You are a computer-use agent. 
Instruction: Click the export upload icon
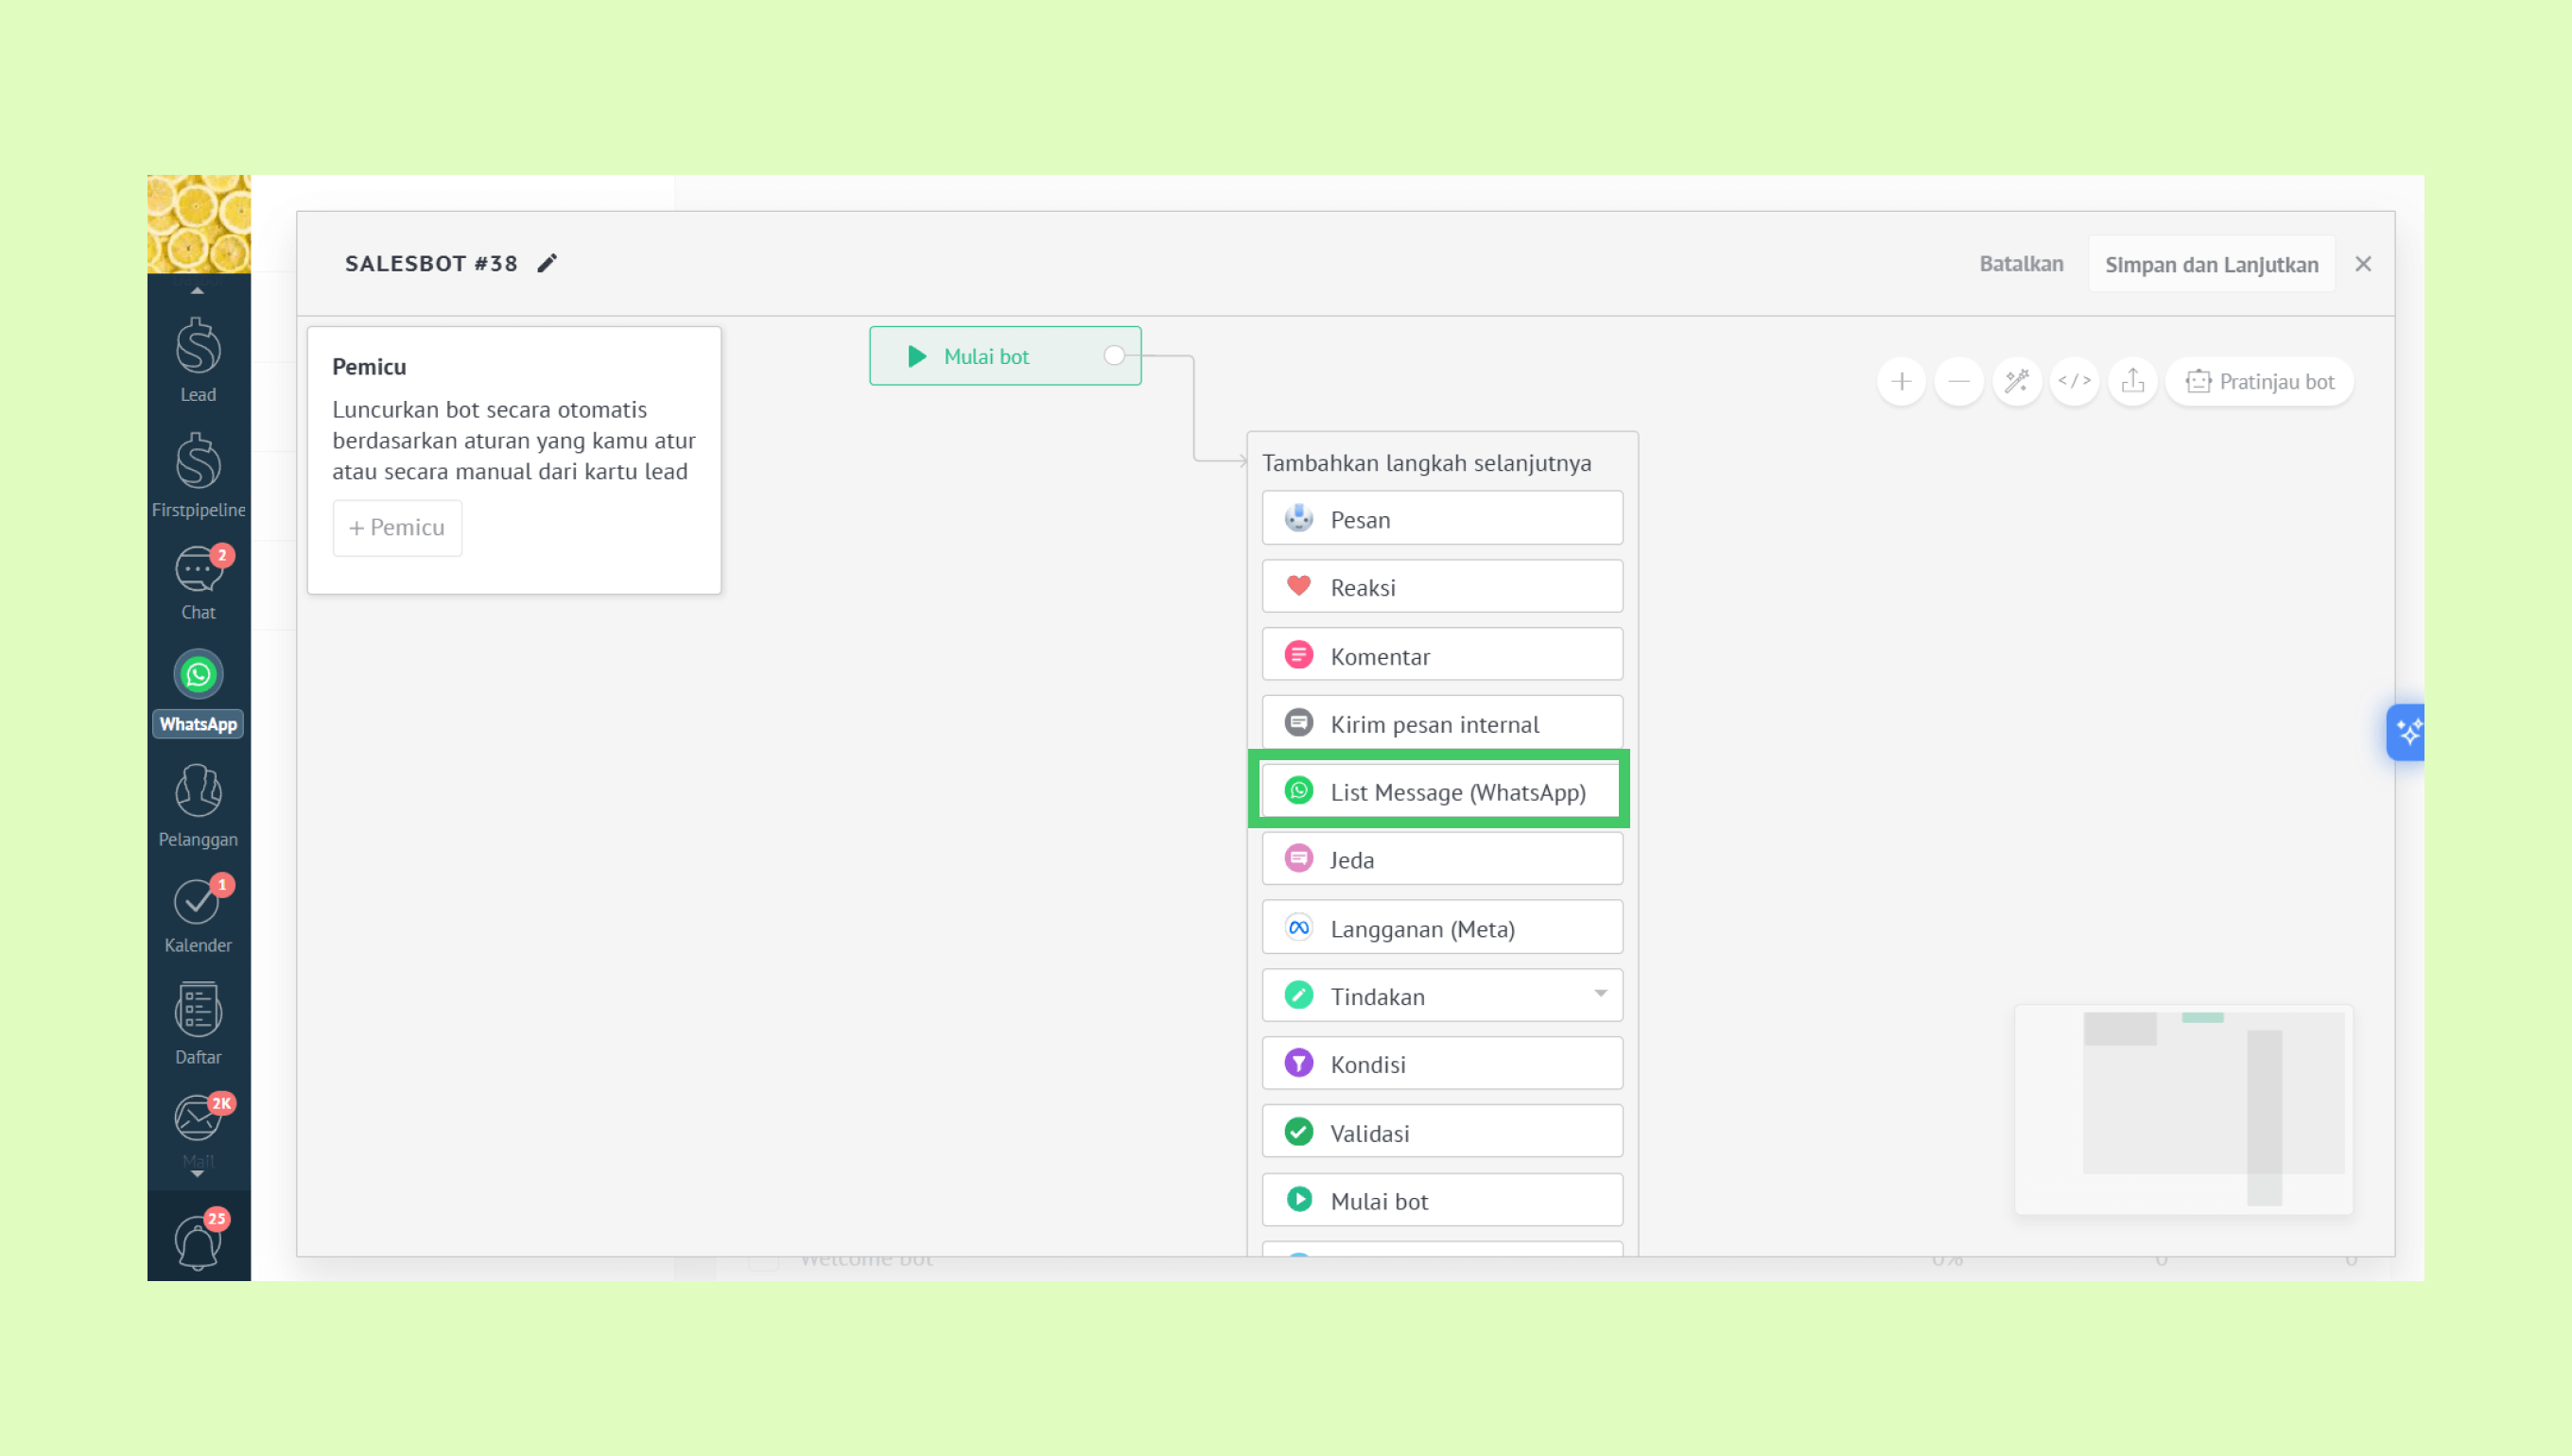pos(2132,381)
